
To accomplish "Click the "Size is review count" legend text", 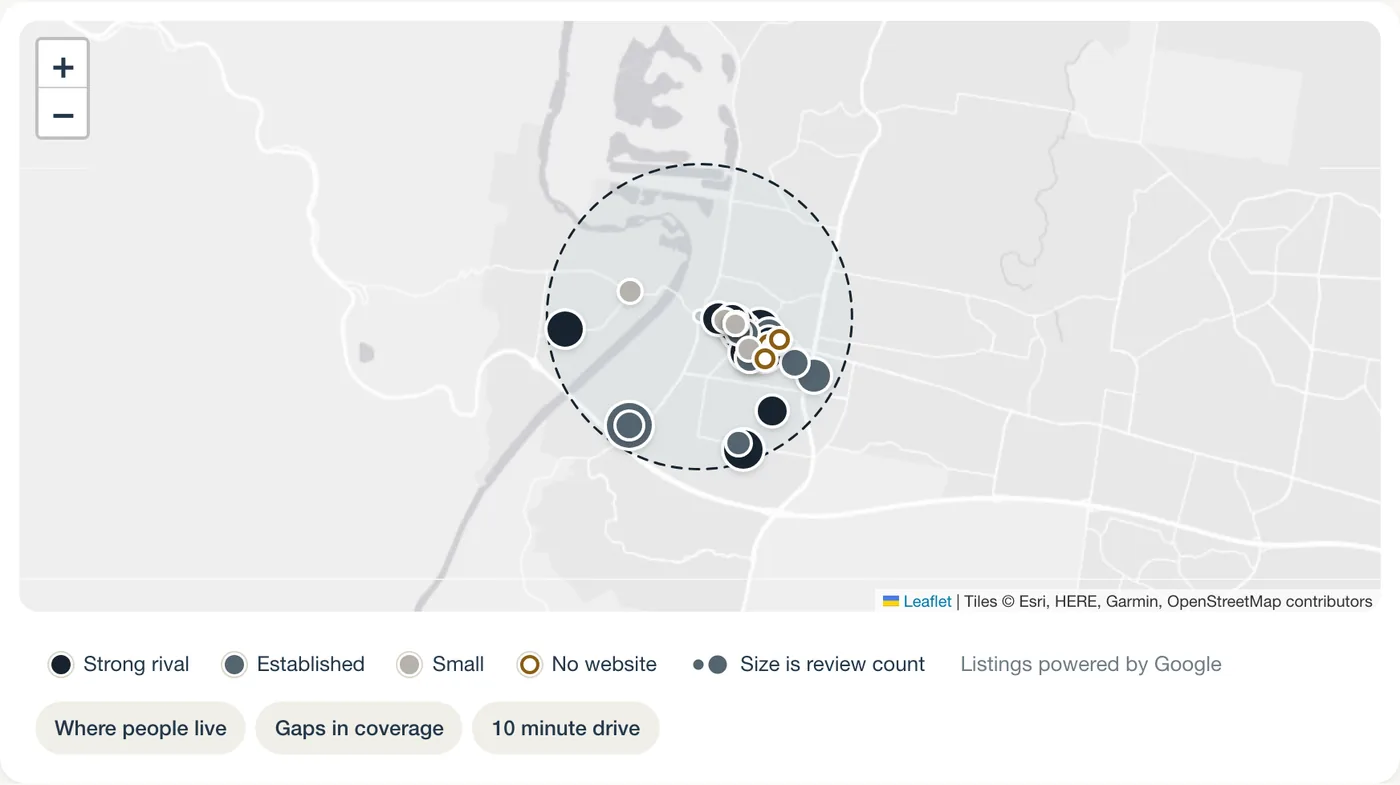I will pos(832,664).
